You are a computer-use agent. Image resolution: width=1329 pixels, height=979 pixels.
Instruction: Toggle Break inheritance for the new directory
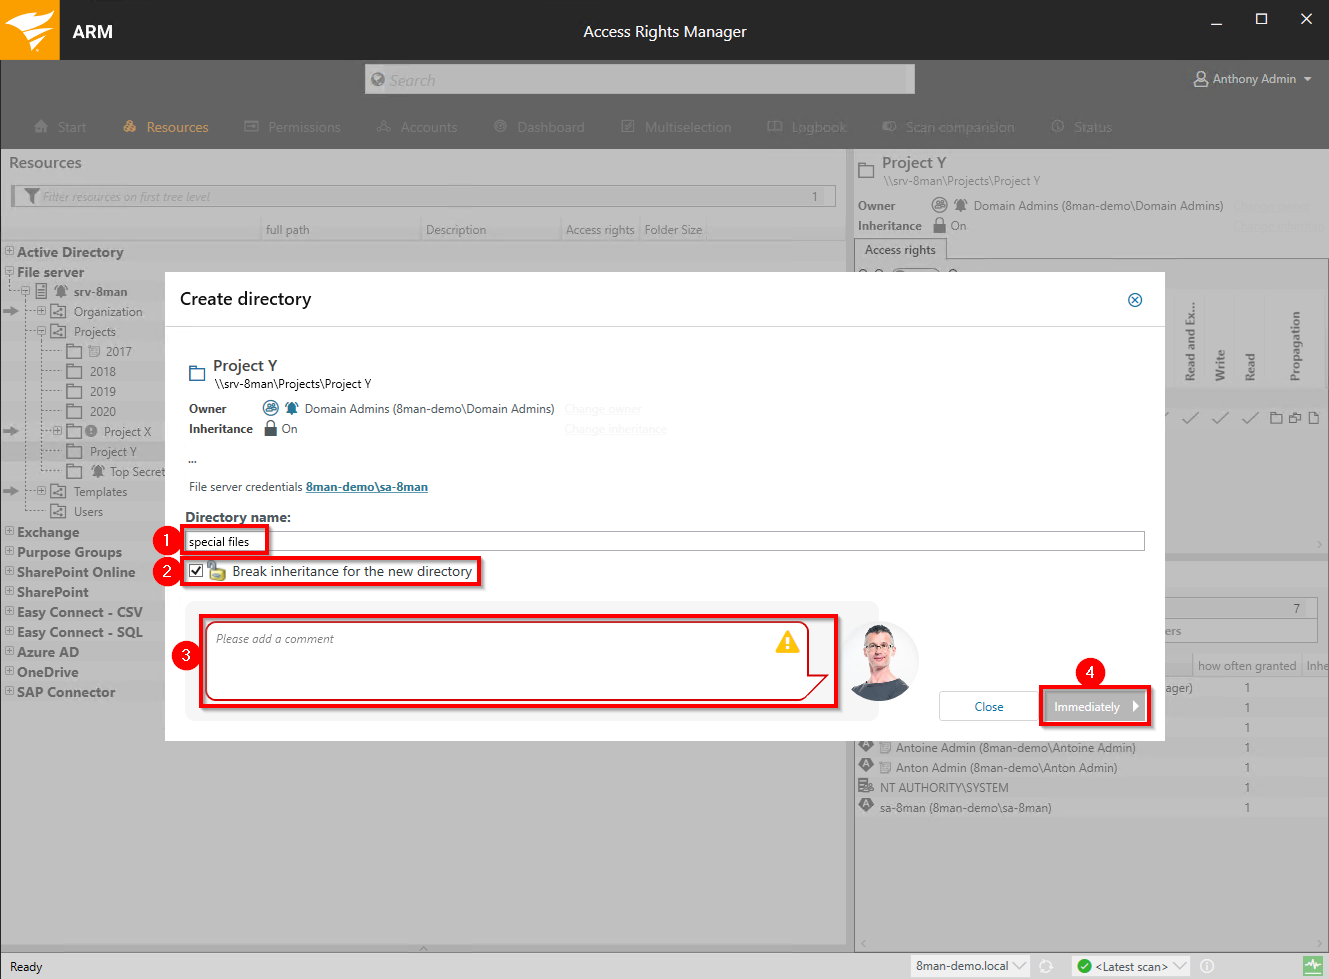point(196,571)
